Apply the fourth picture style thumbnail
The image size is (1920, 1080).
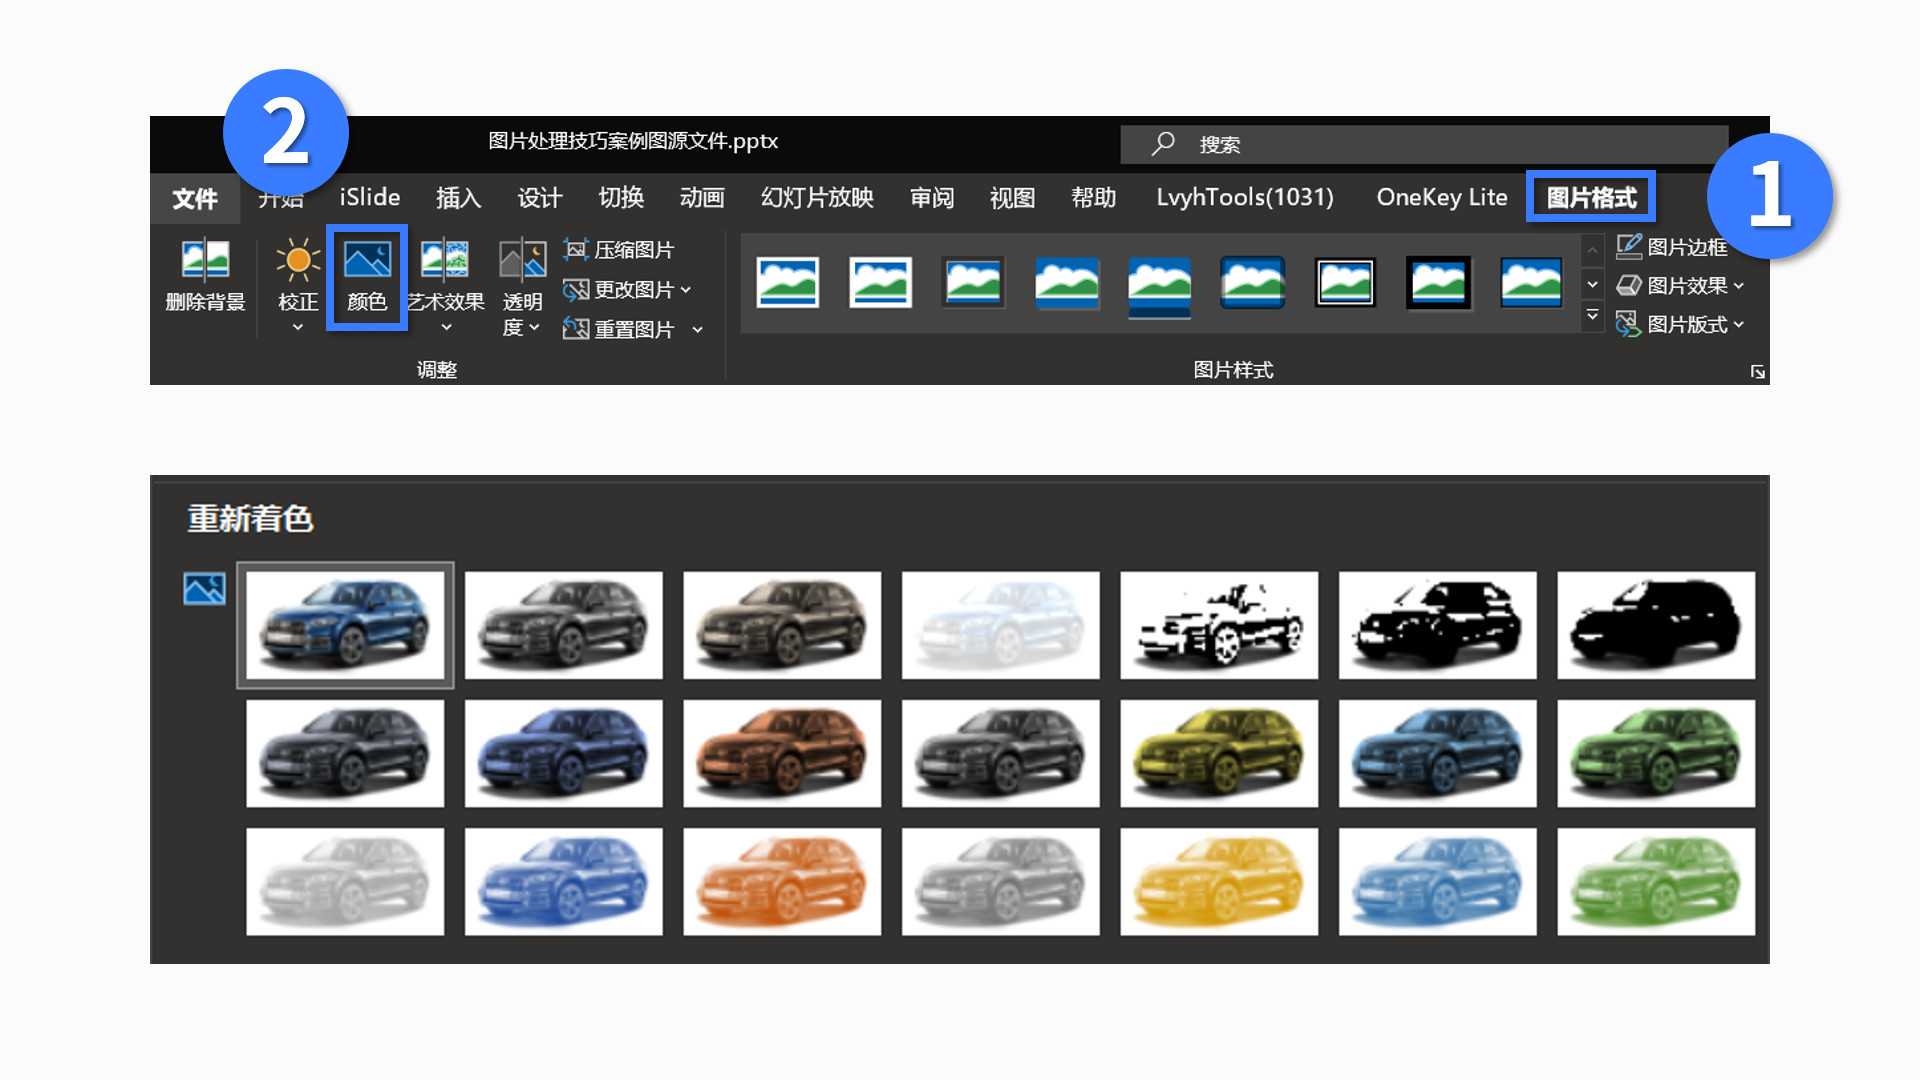click(x=1066, y=282)
